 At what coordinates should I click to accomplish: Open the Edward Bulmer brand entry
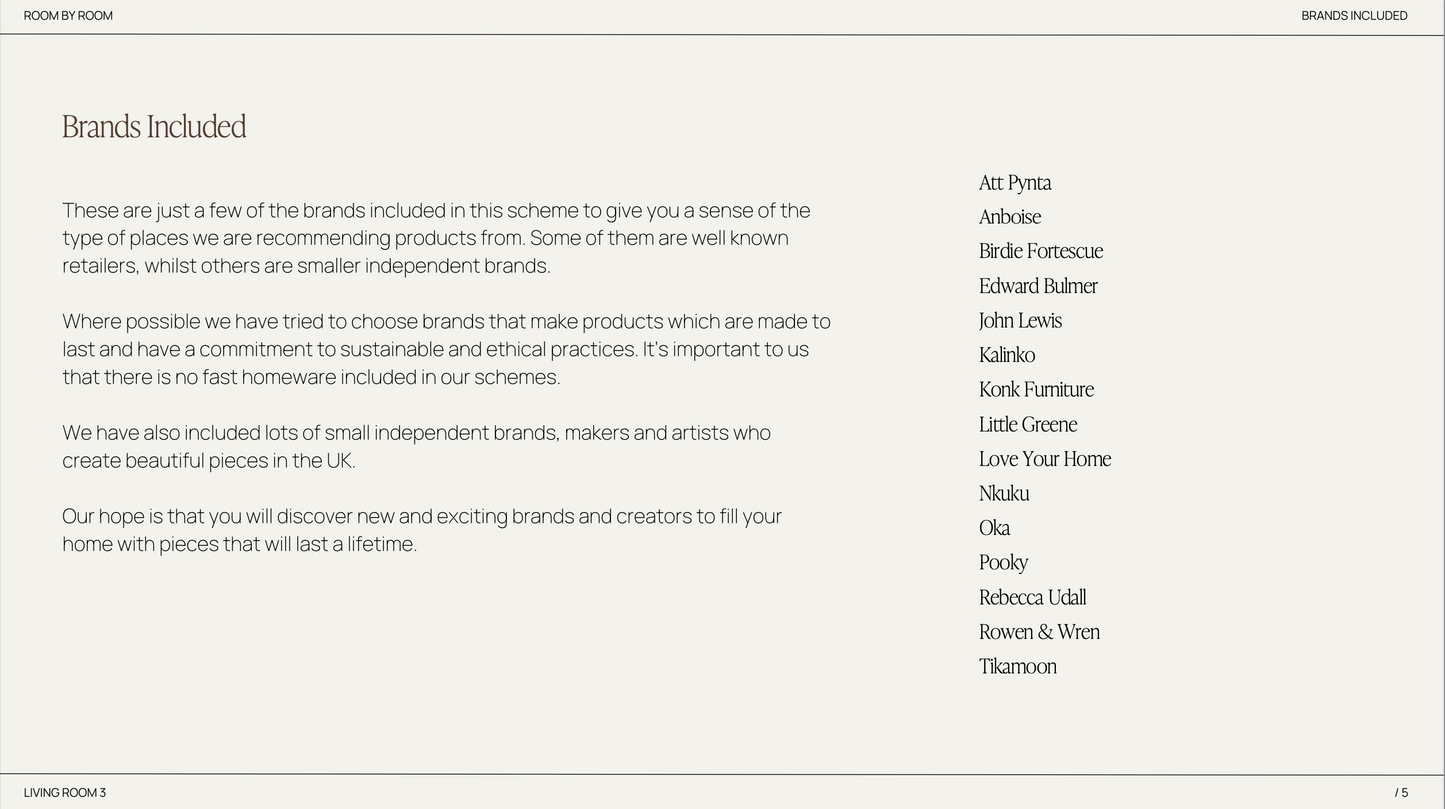click(1038, 286)
